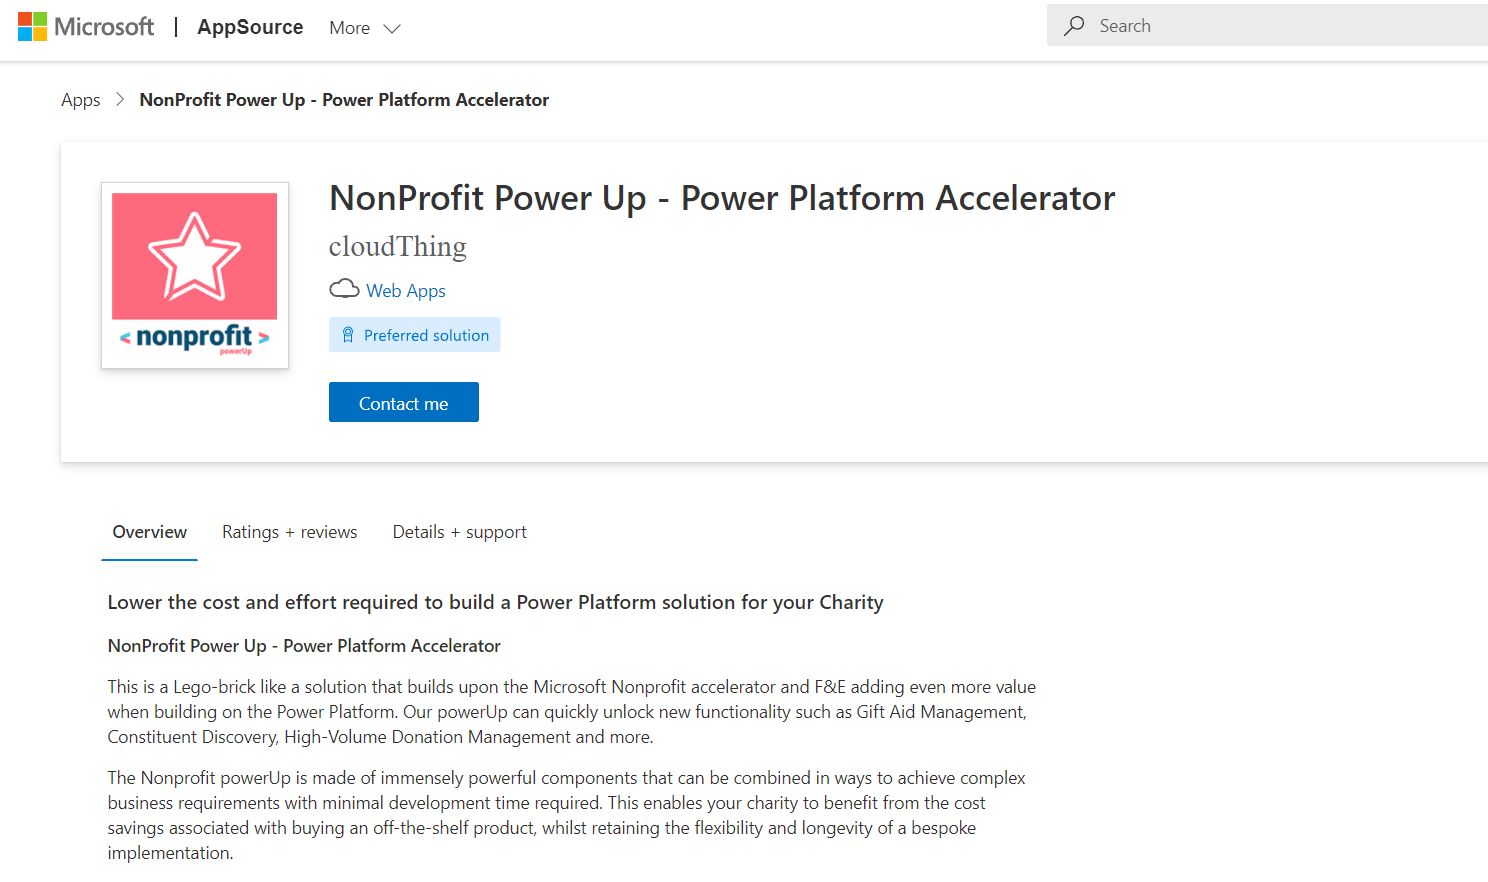Open the Details + support tab

[460, 532]
